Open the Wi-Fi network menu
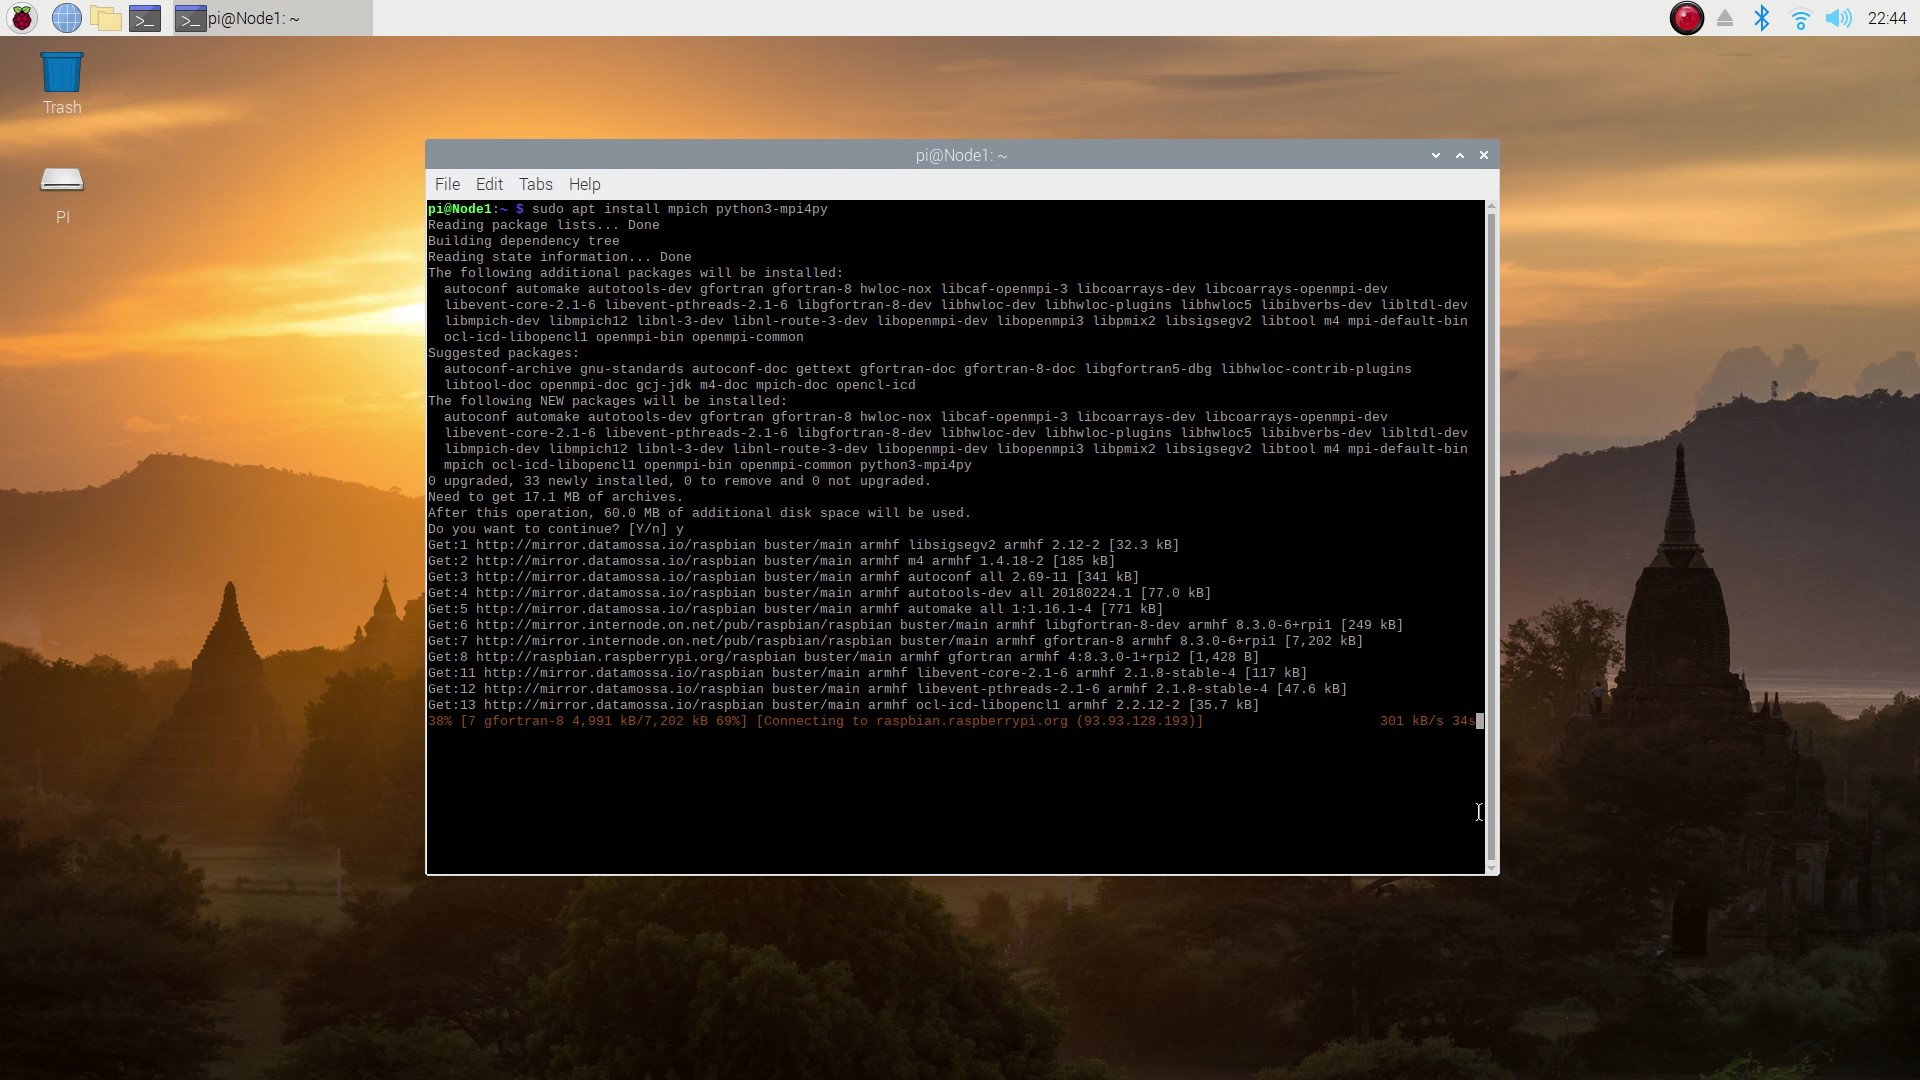This screenshot has height=1080, width=1920. tap(1800, 18)
